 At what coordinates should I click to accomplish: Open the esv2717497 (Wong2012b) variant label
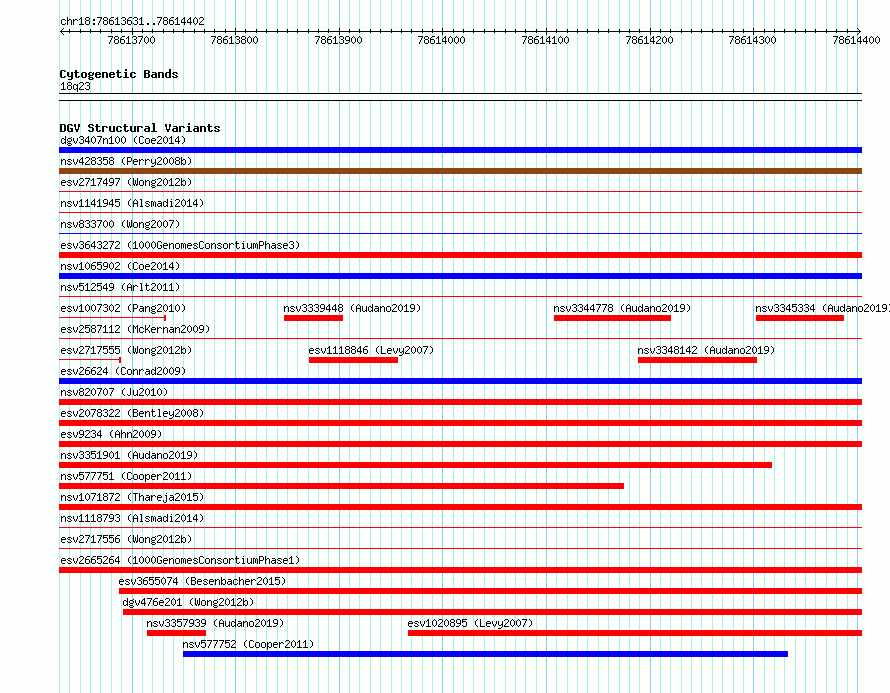click(x=126, y=182)
